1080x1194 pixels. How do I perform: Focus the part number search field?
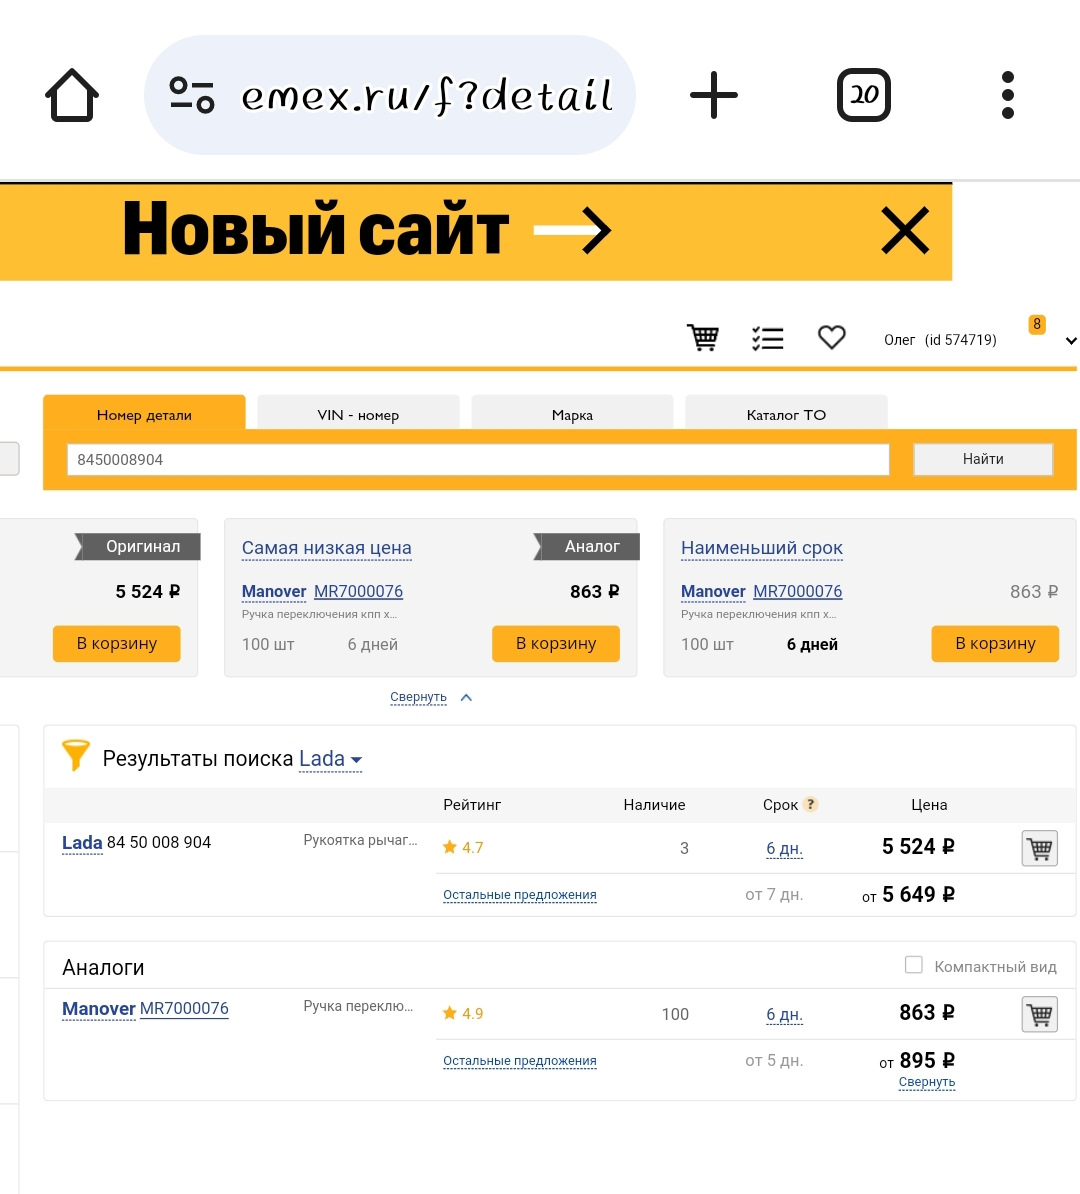[x=478, y=459]
